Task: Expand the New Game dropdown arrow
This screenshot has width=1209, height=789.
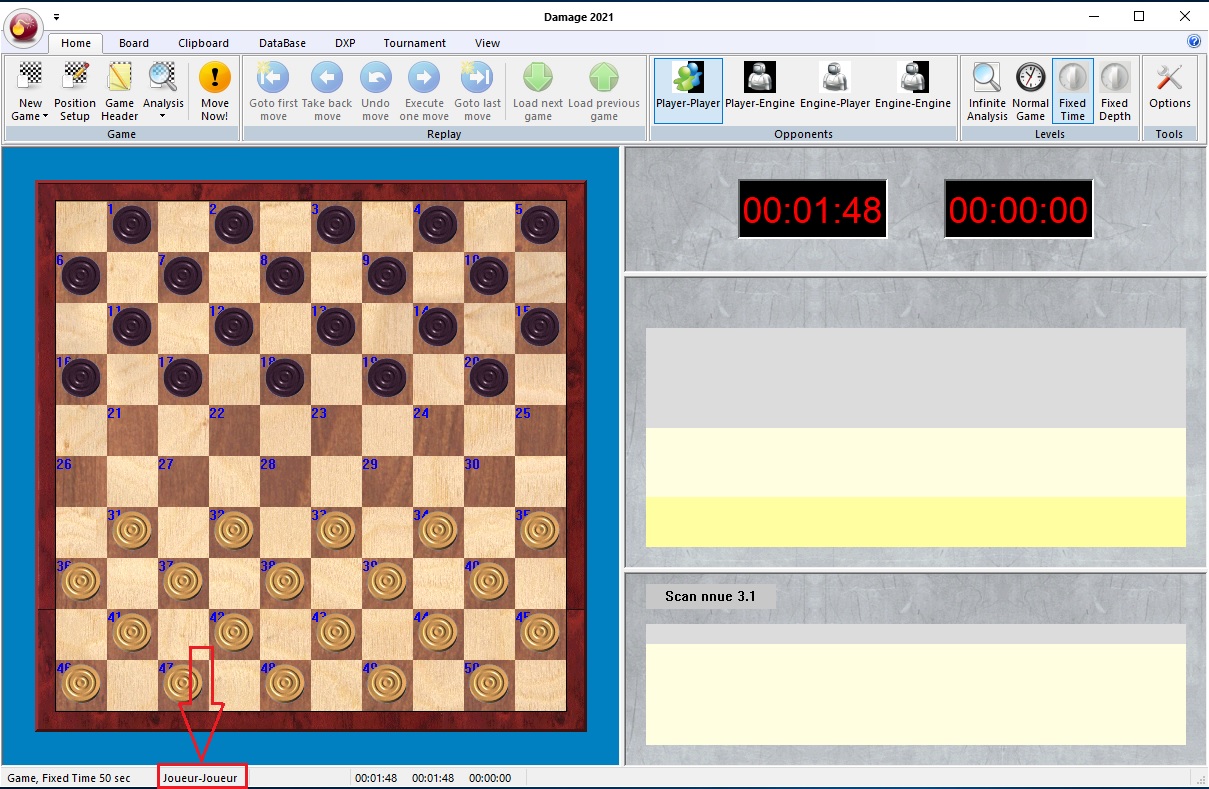Action: pyautogui.click(x=46, y=117)
